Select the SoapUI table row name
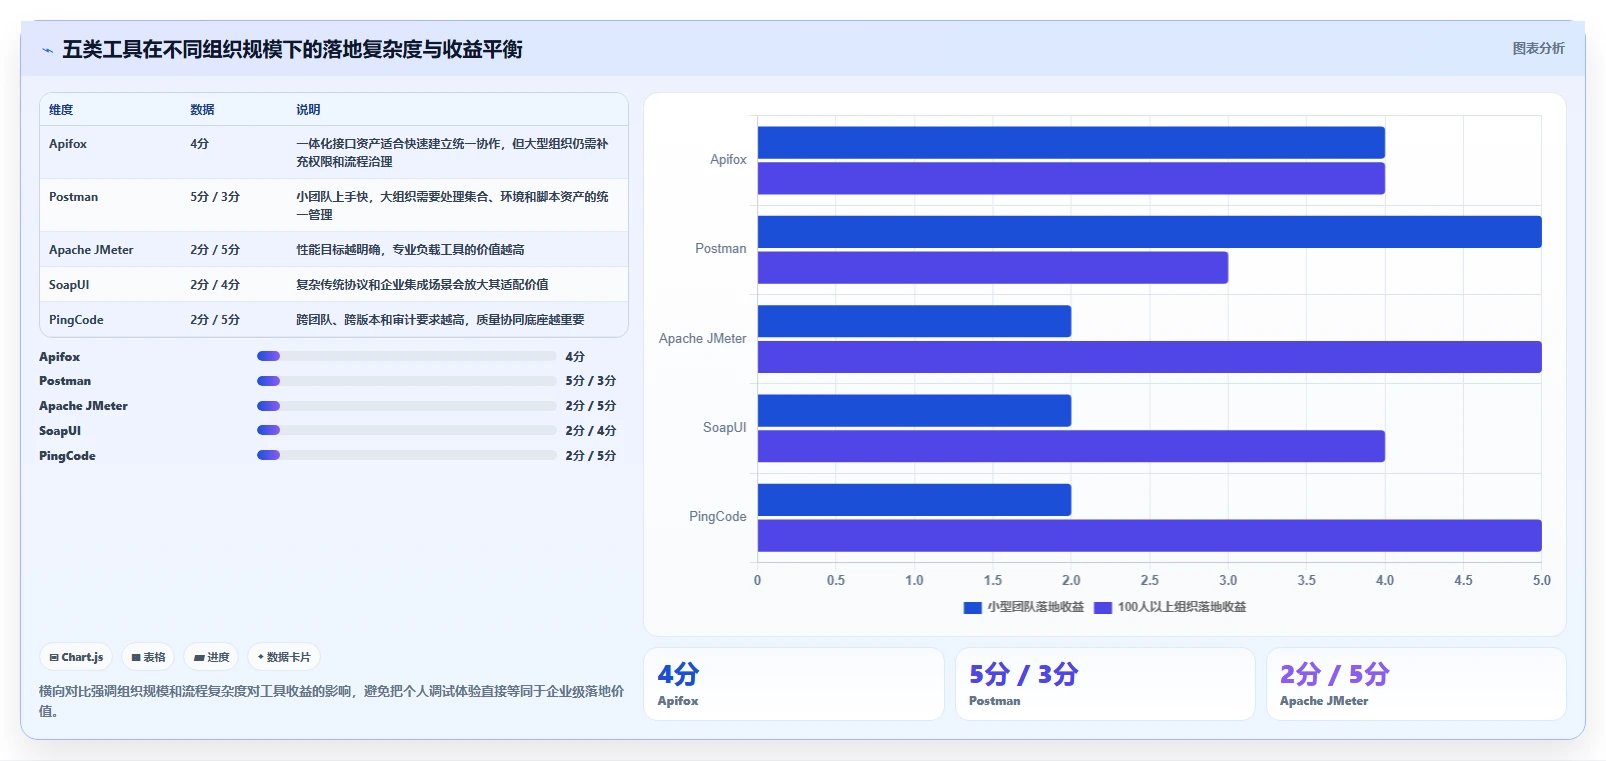 (x=69, y=285)
